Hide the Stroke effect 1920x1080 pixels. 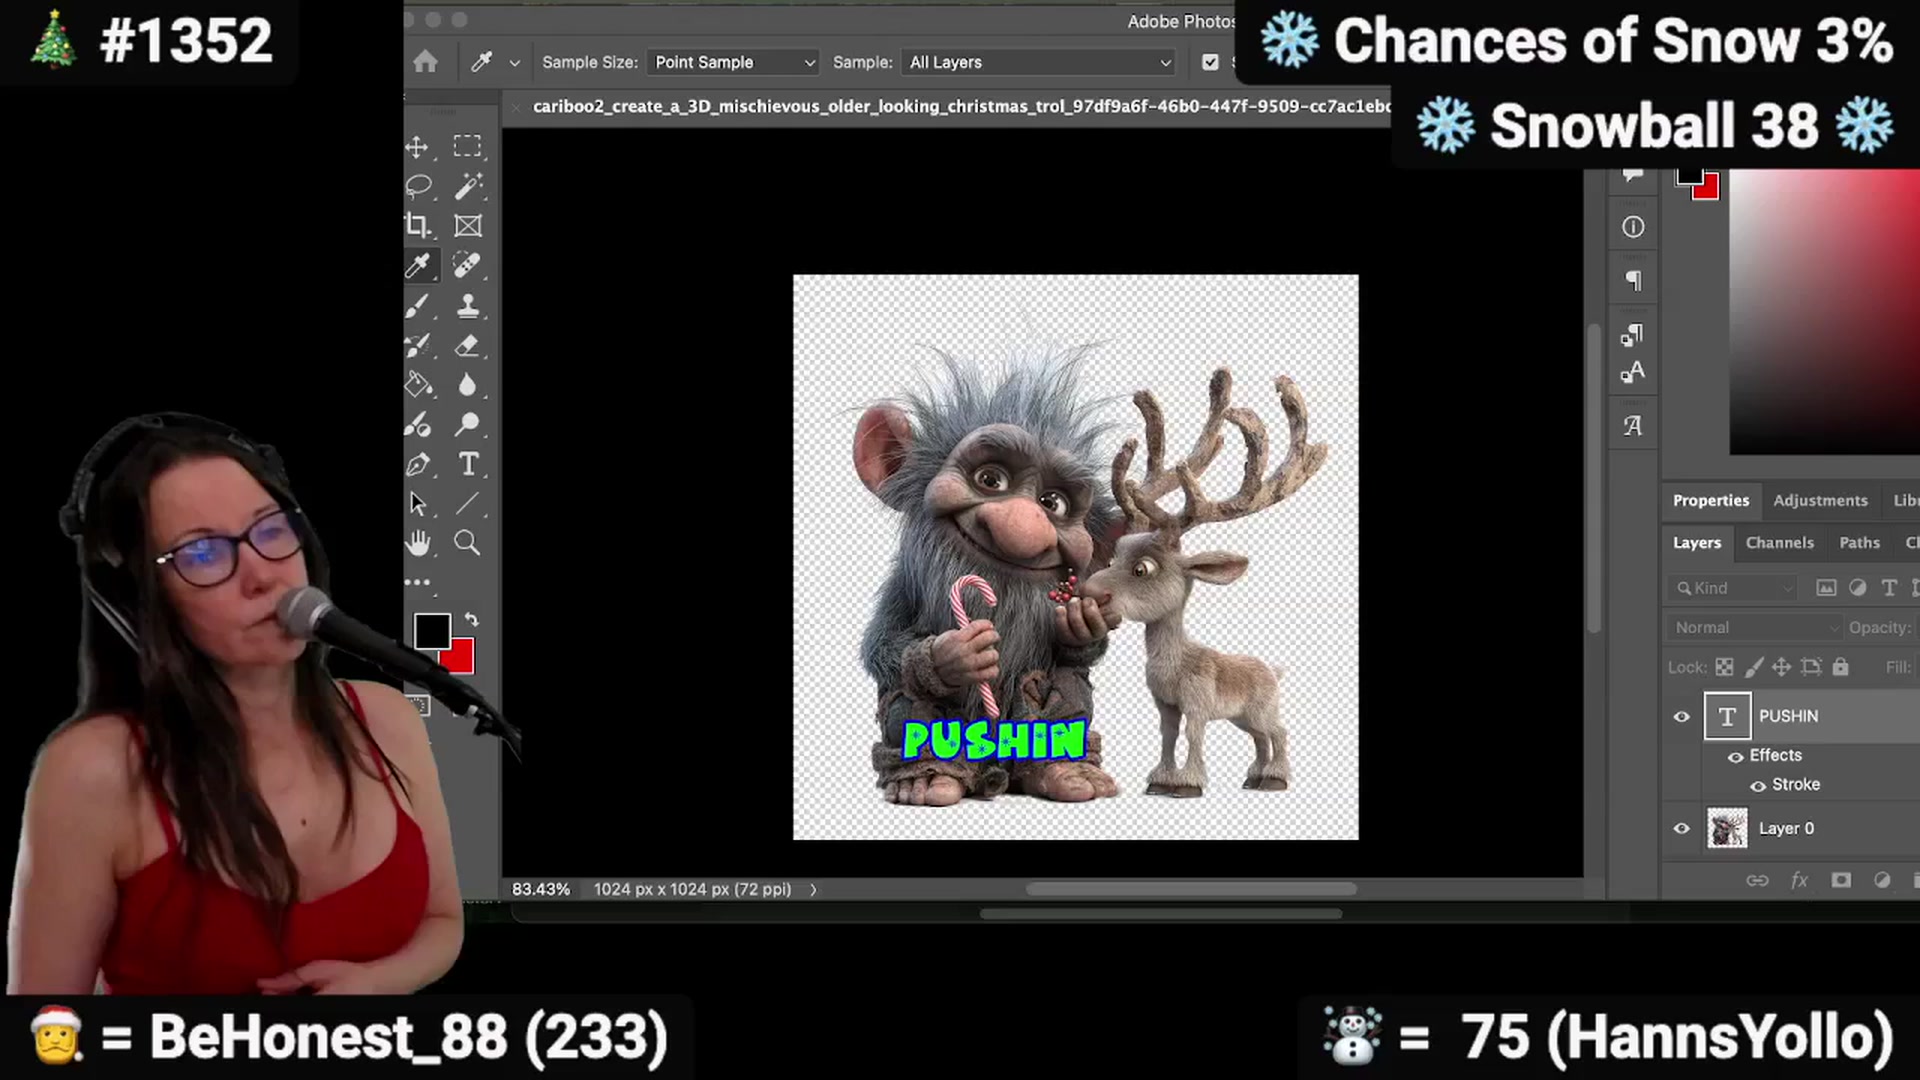[x=1758, y=786]
